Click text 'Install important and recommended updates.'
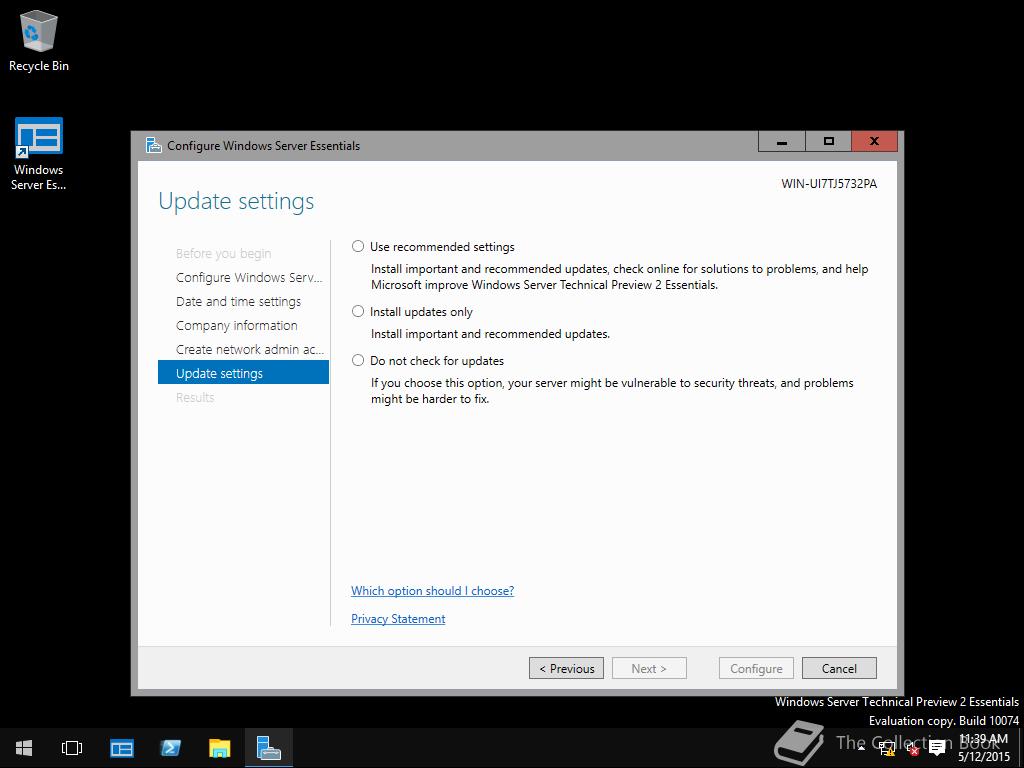Screen dimensions: 1024x768 click(x=490, y=334)
